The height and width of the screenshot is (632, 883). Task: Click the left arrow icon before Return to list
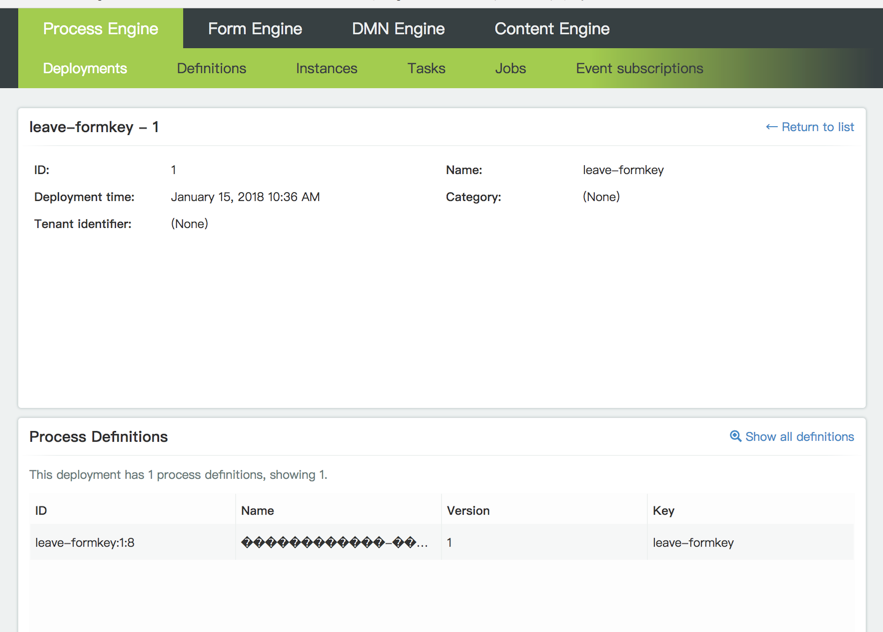(771, 127)
